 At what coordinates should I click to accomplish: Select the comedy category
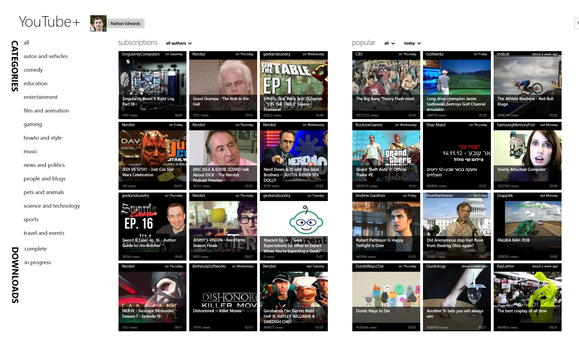tap(33, 70)
